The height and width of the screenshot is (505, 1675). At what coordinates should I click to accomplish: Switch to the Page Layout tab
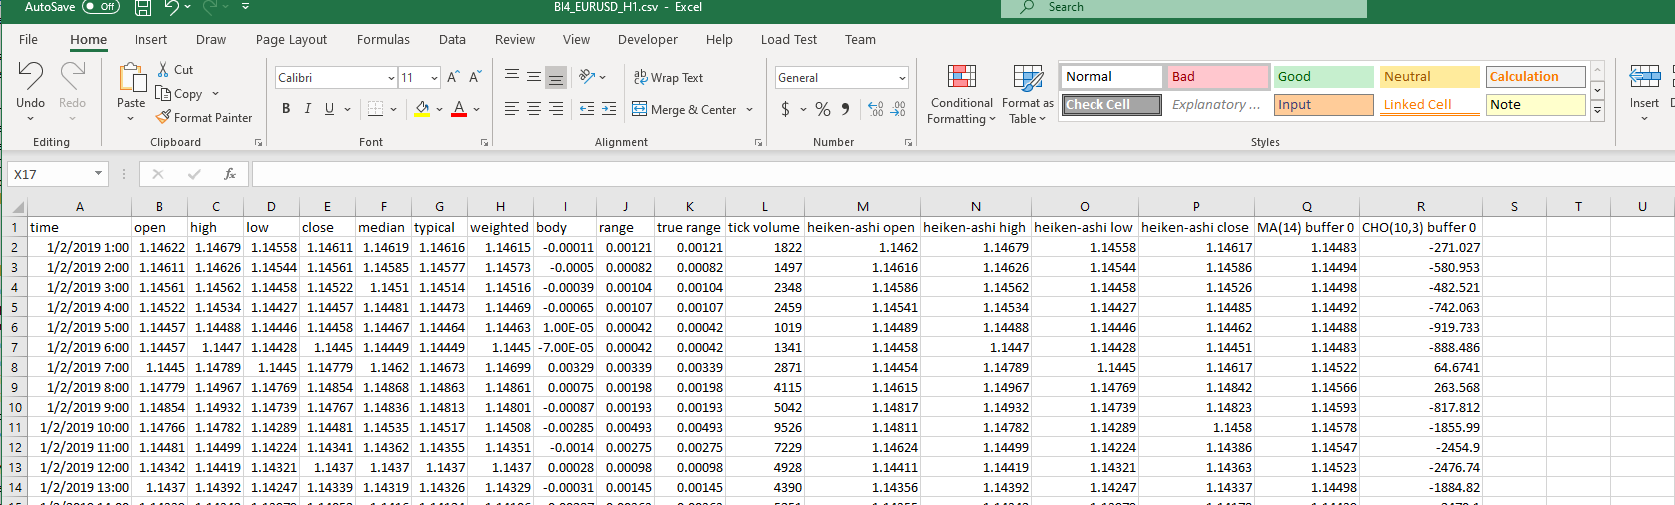291,40
